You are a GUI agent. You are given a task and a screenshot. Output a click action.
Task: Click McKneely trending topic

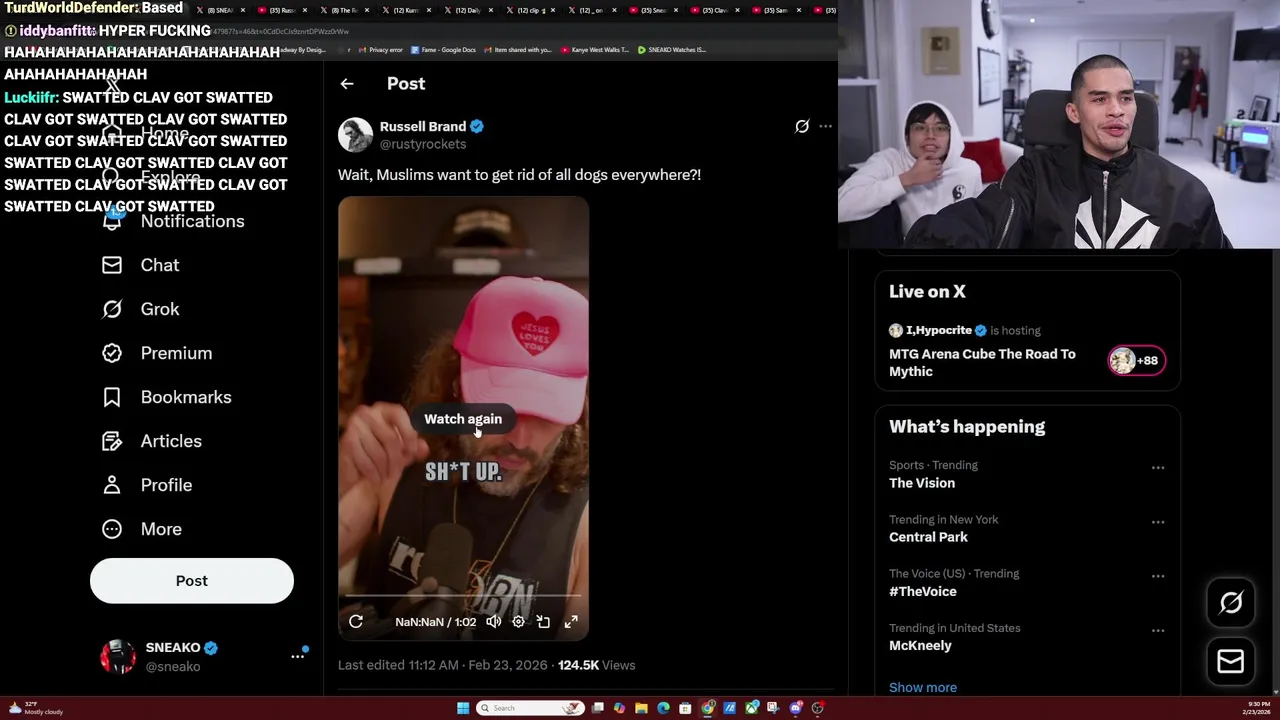[x=920, y=645]
